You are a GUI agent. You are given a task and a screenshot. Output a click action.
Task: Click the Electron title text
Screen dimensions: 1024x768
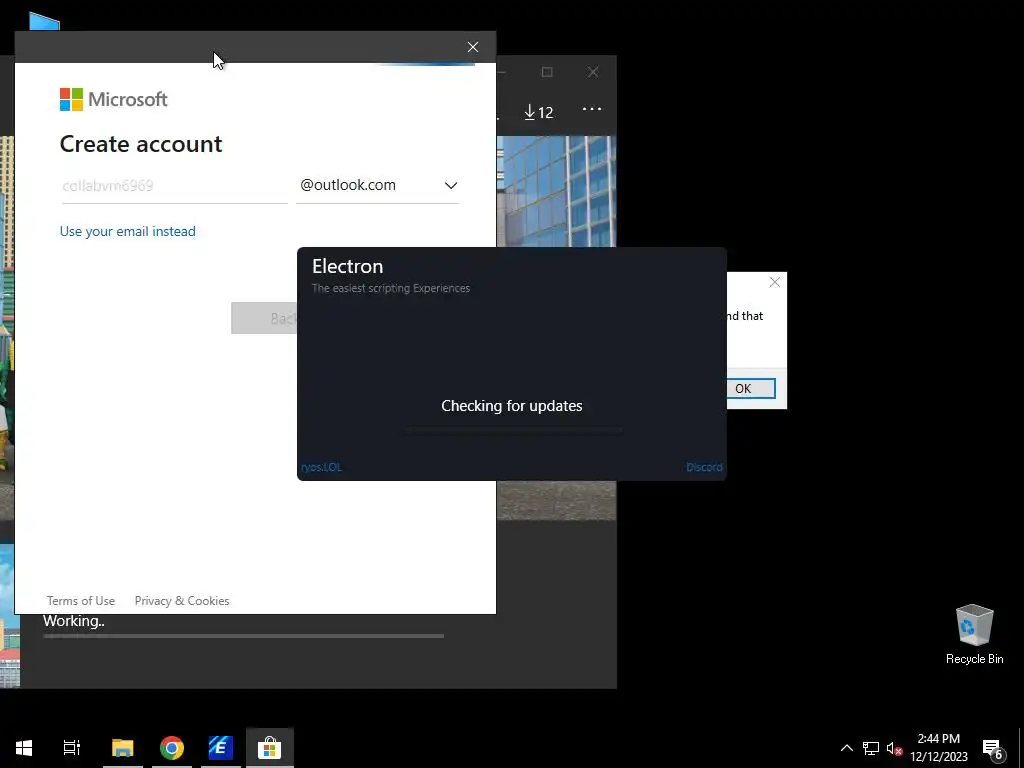tap(347, 266)
